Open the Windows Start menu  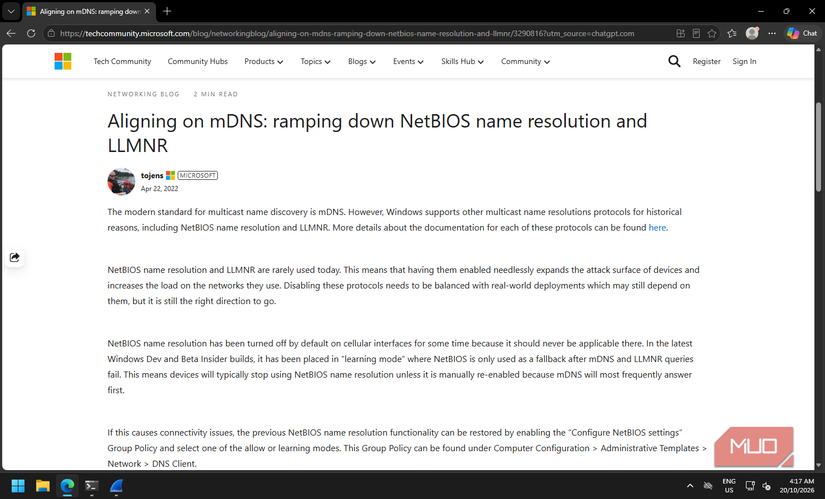(18, 485)
